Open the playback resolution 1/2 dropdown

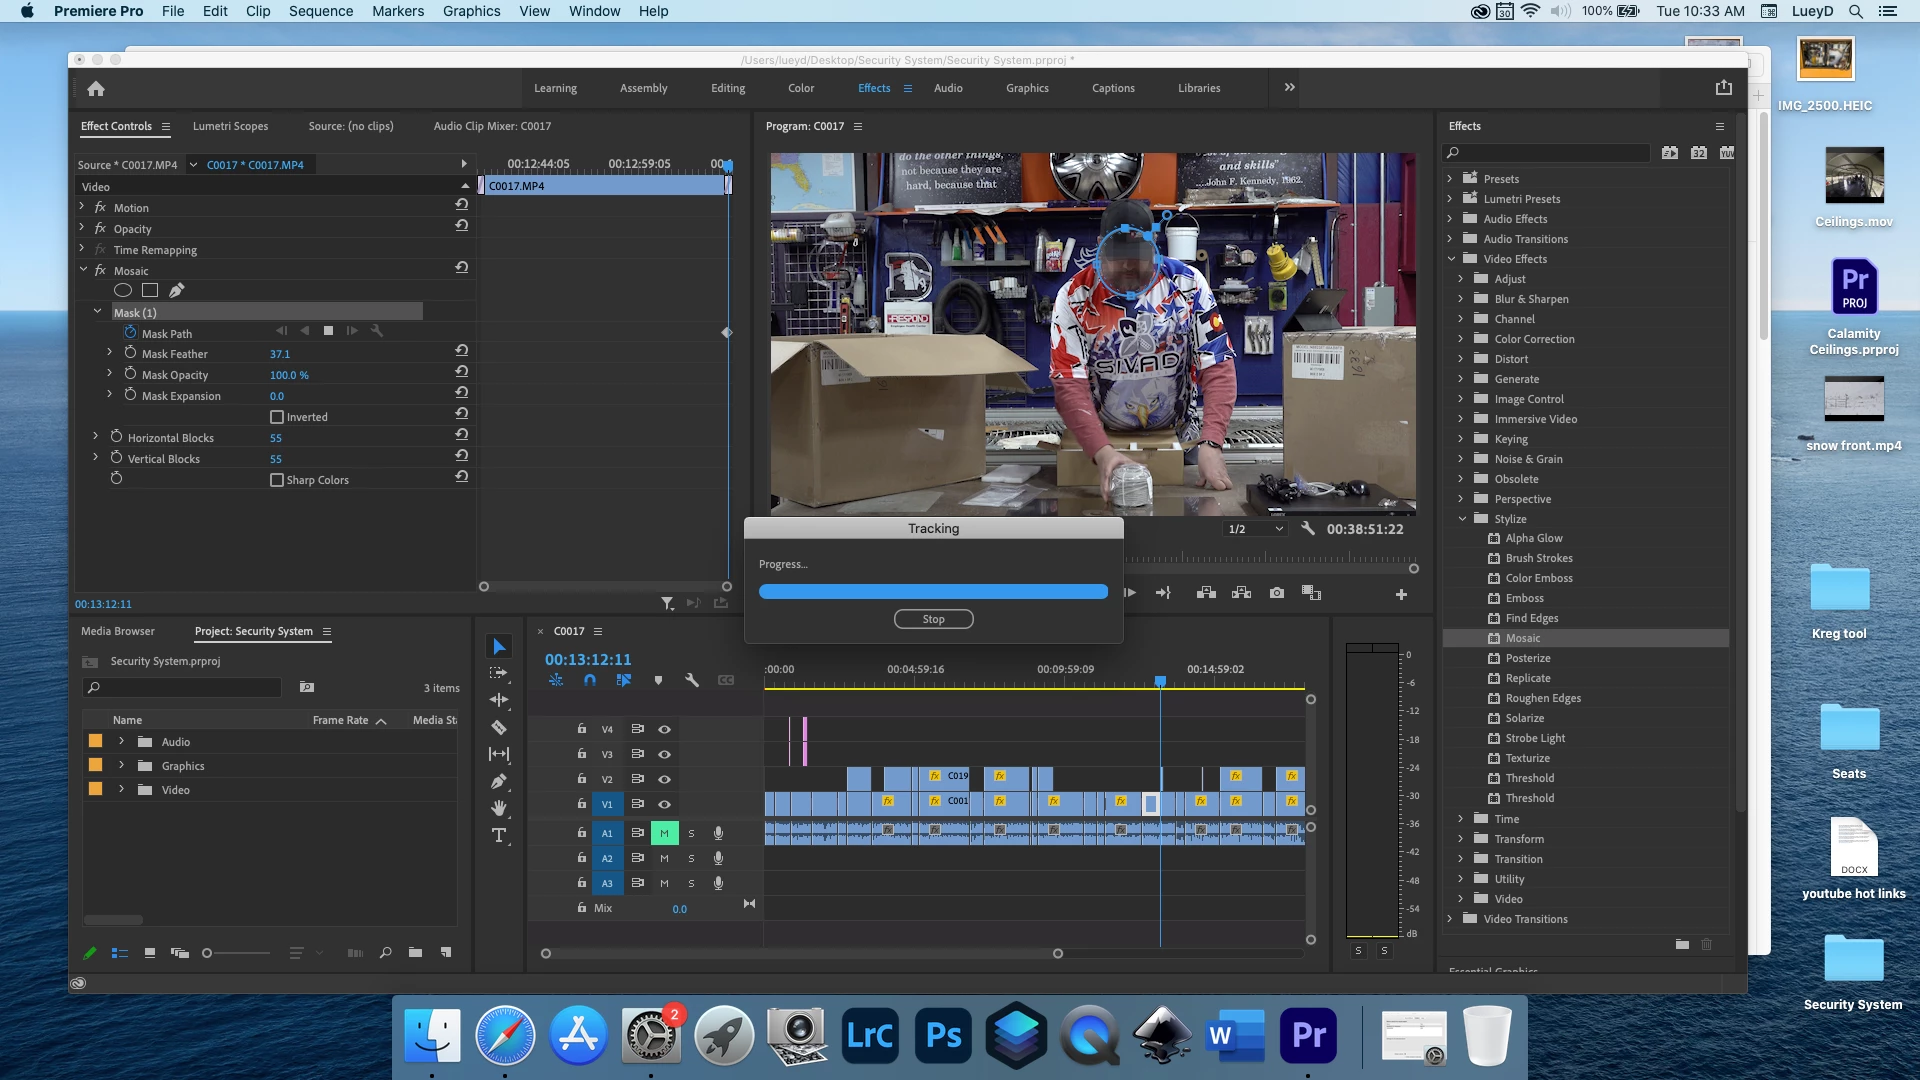pyautogui.click(x=1255, y=529)
